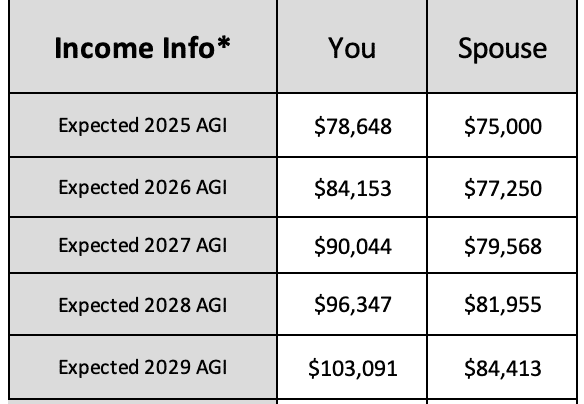Click the You column header

[x=352, y=46]
